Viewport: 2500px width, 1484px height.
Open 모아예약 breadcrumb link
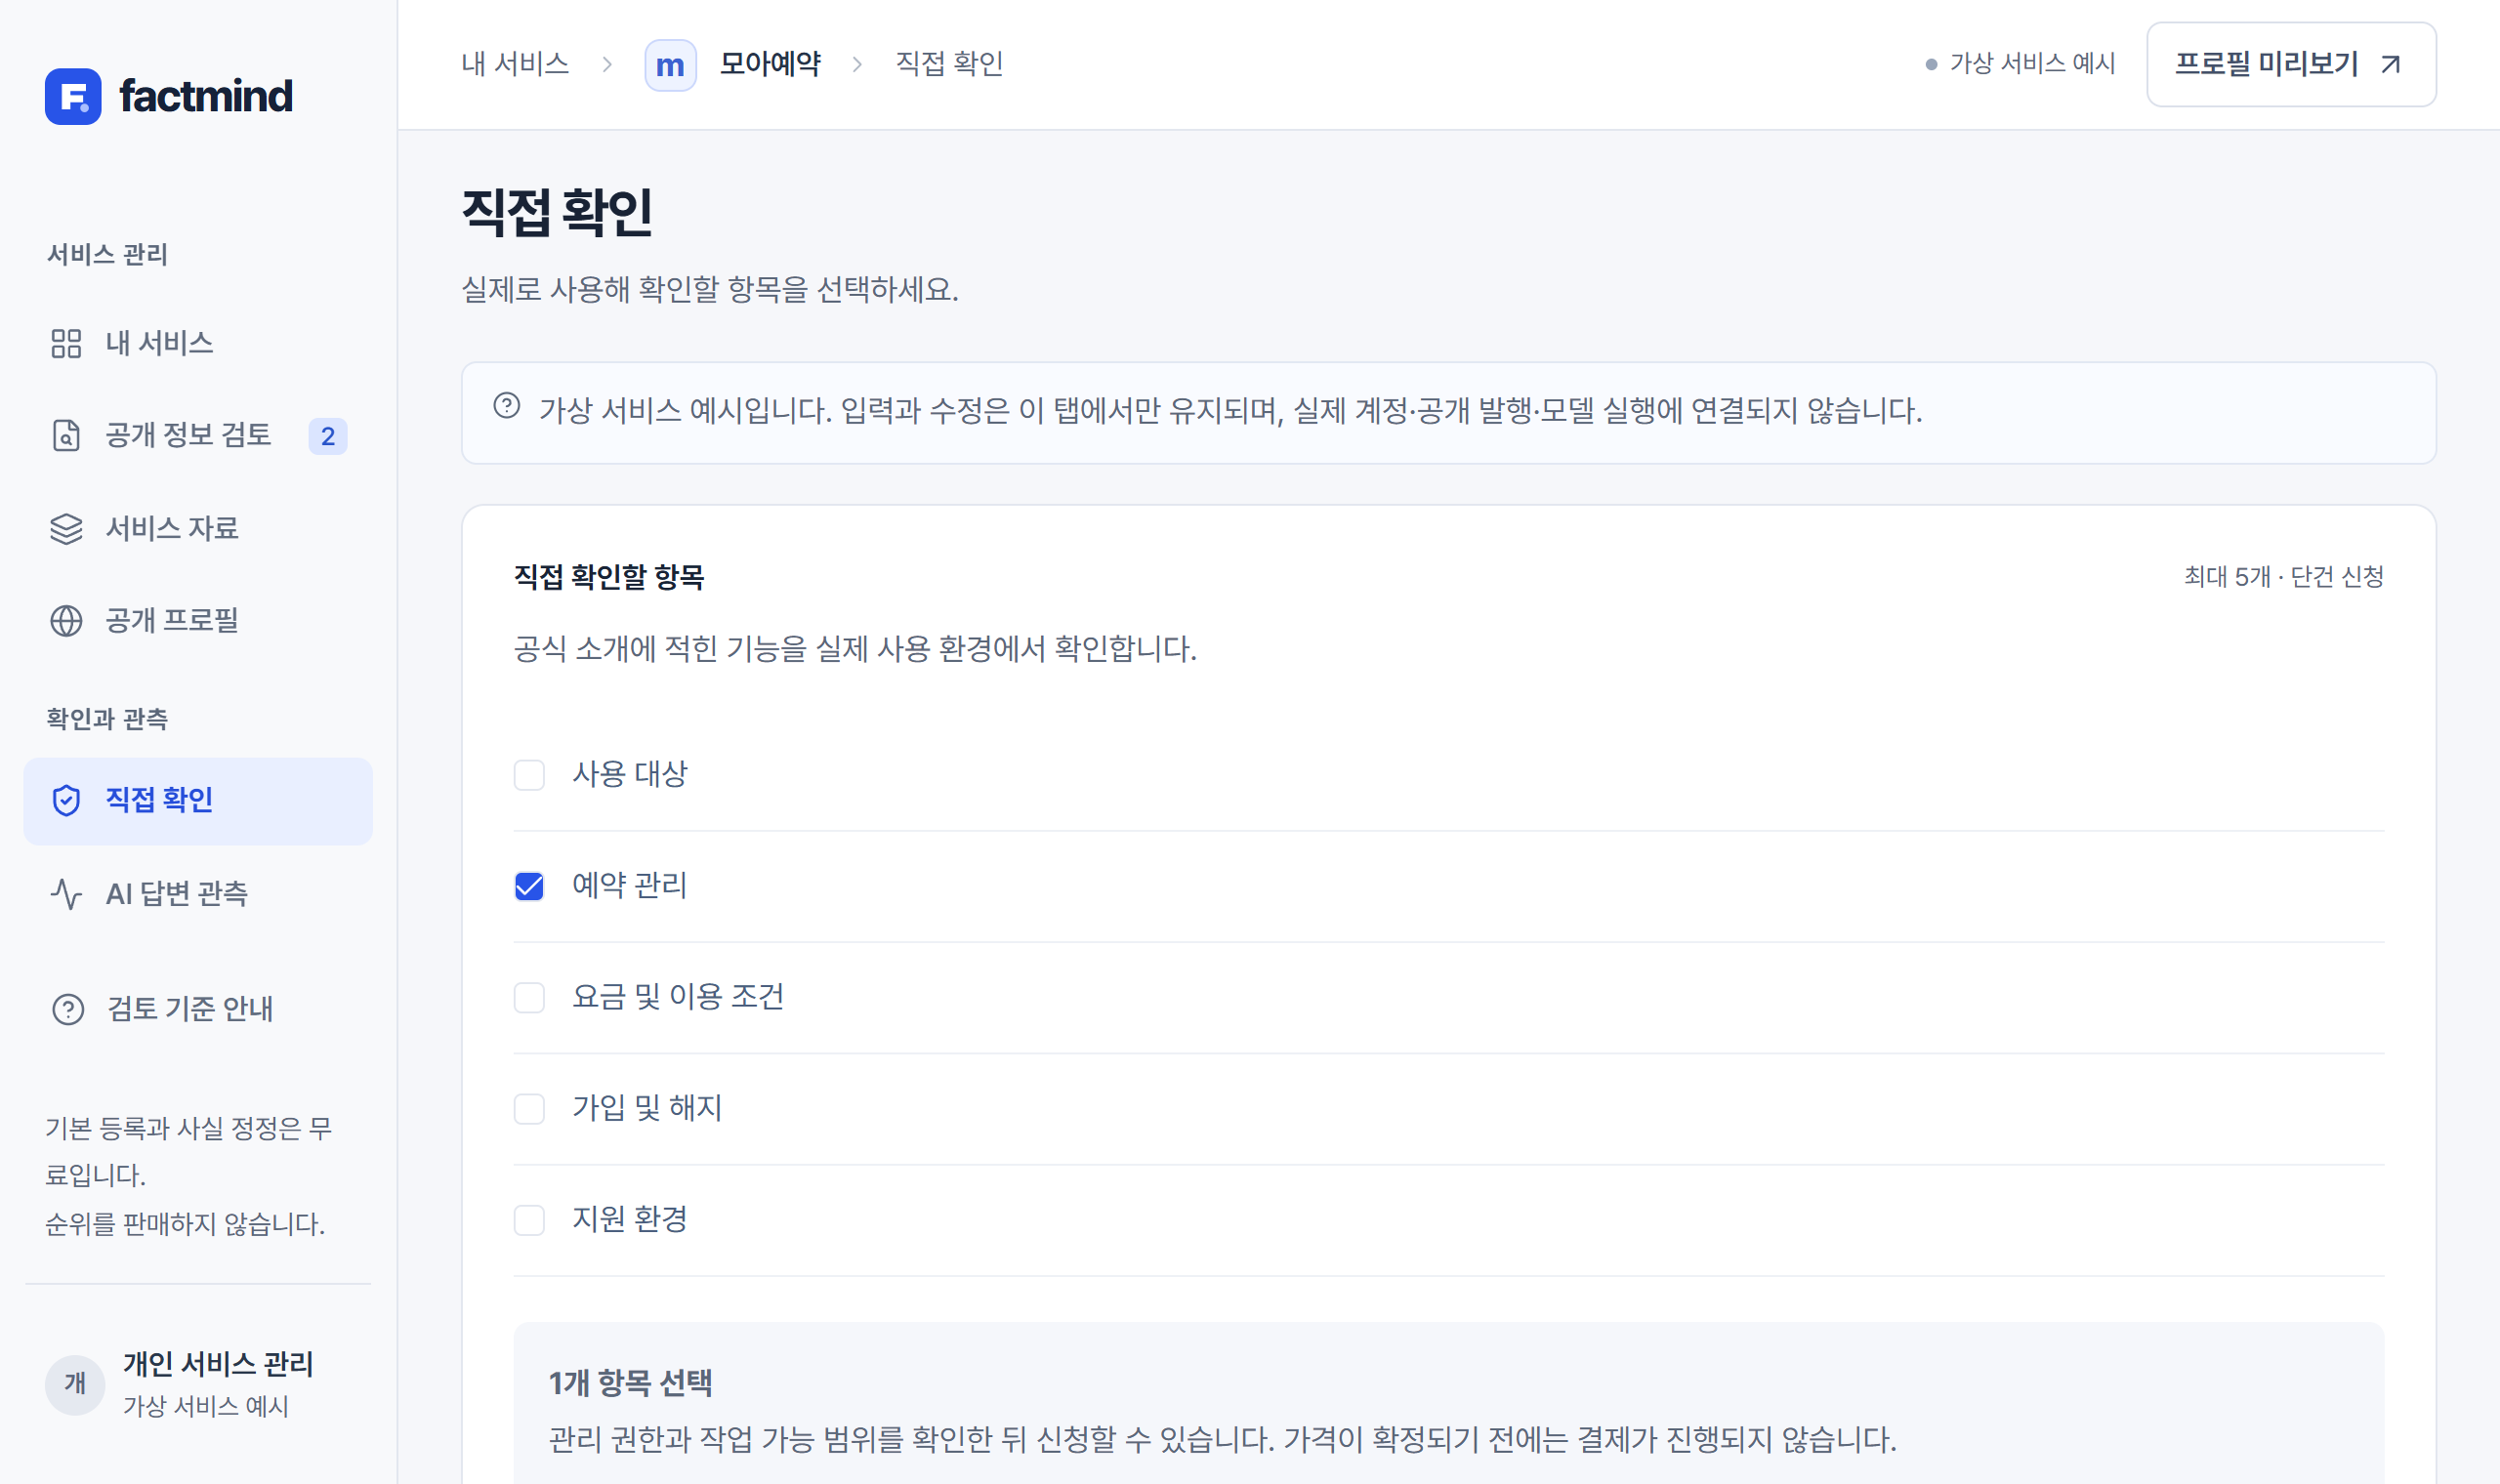click(x=770, y=64)
